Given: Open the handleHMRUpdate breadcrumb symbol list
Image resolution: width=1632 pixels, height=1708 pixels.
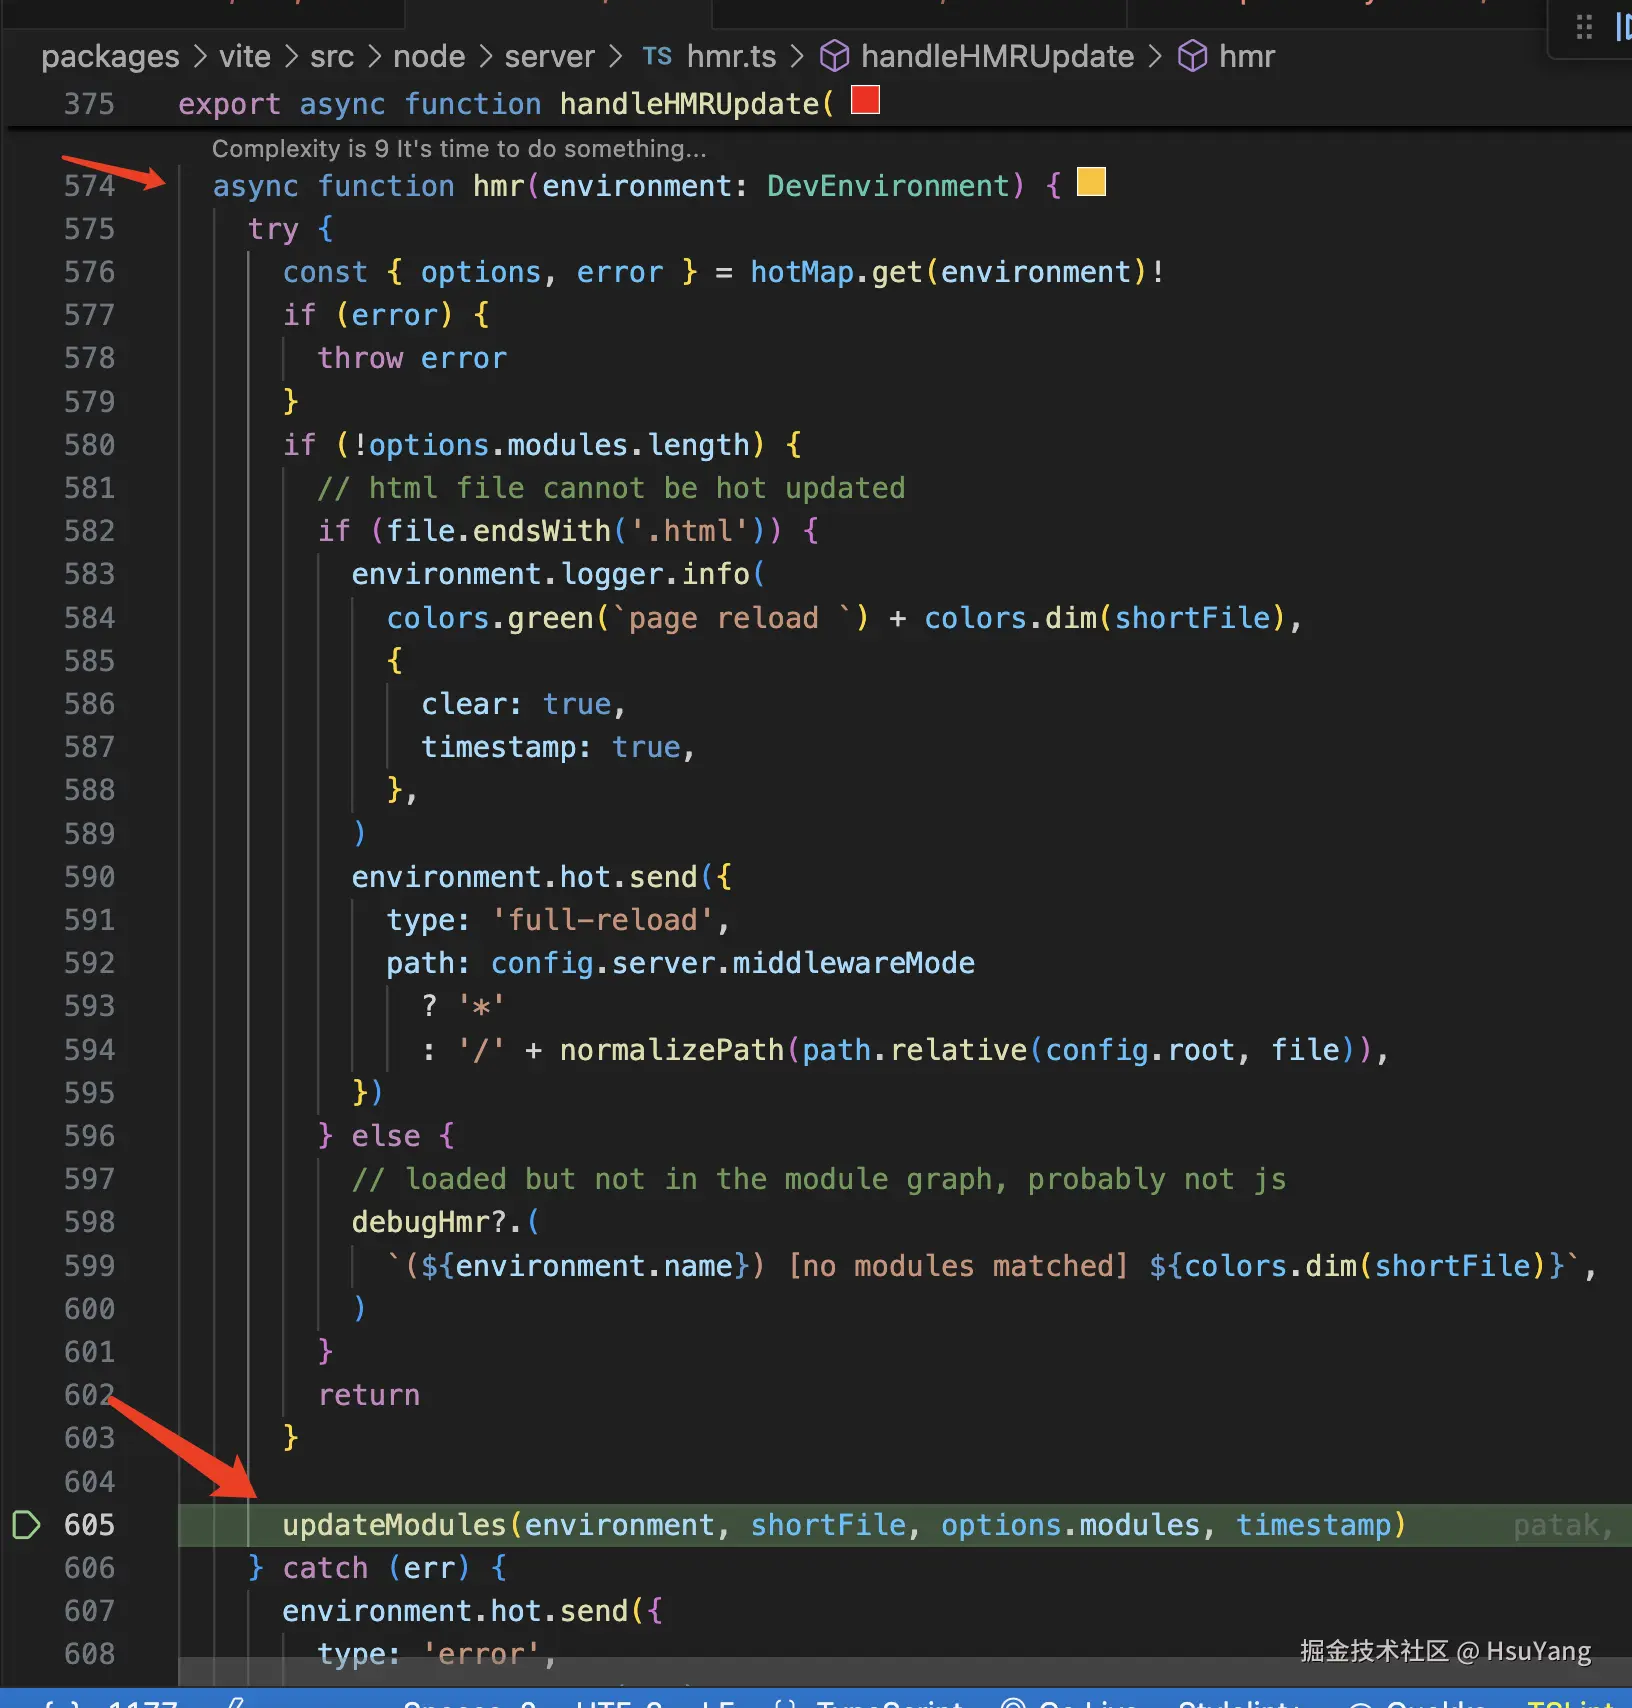Looking at the screenshot, I should pos(997,56).
